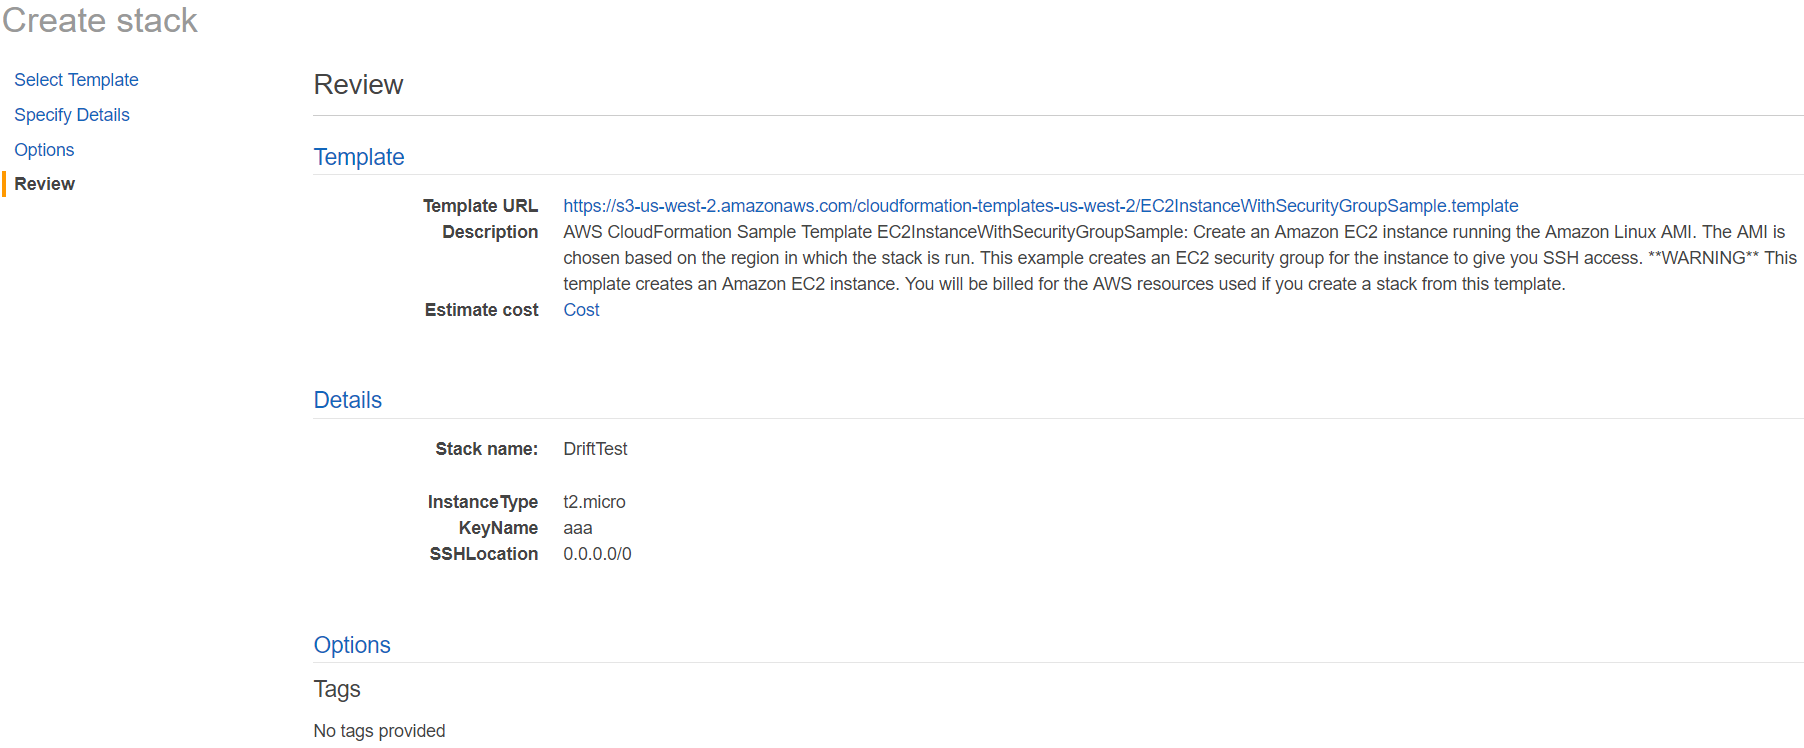Image resolution: width=1804 pixels, height=748 pixels.
Task: Click the Tags subheading
Action: click(x=337, y=689)
